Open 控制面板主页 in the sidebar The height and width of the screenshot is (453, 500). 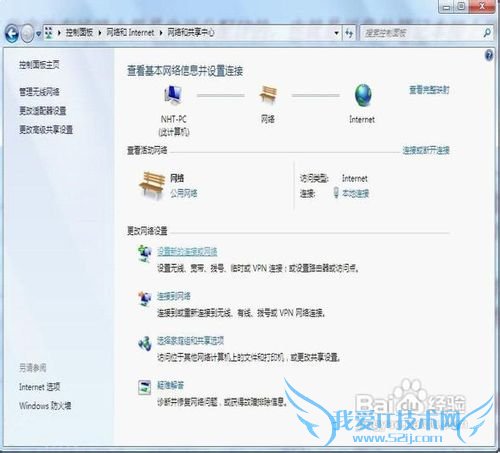coord(39,65)
